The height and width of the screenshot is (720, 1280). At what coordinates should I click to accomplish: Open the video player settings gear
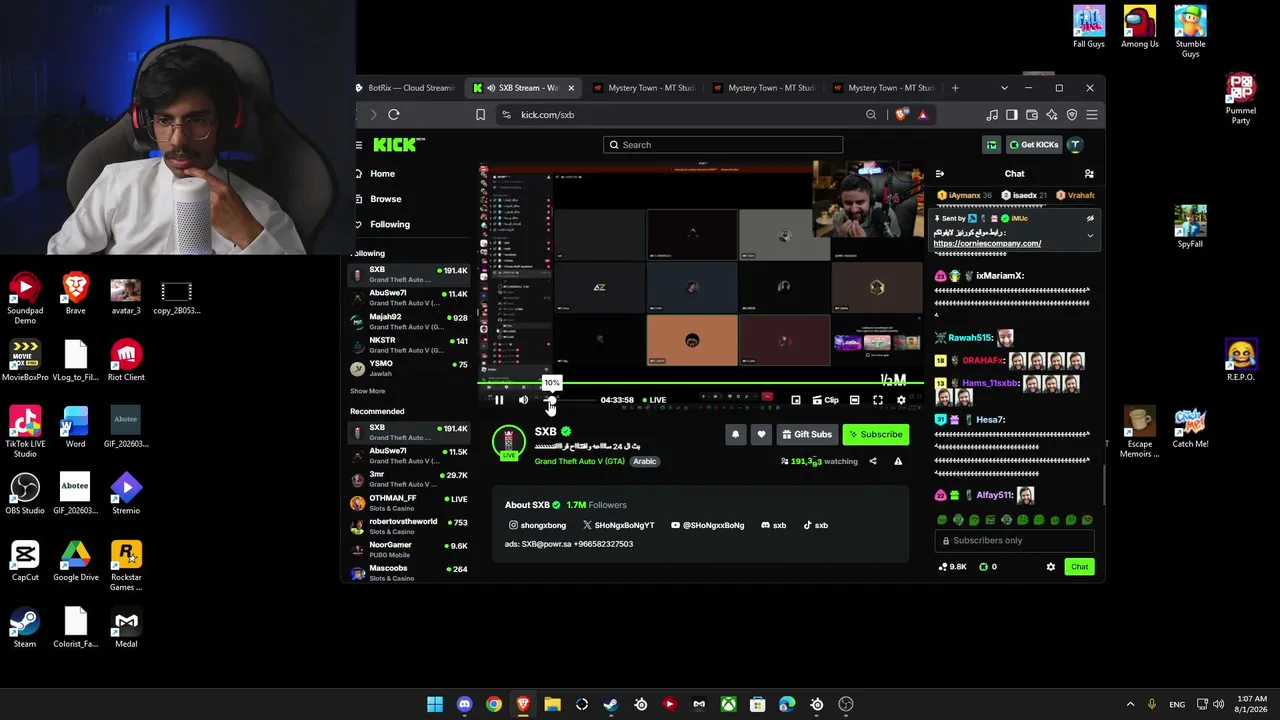click(901, 400)
